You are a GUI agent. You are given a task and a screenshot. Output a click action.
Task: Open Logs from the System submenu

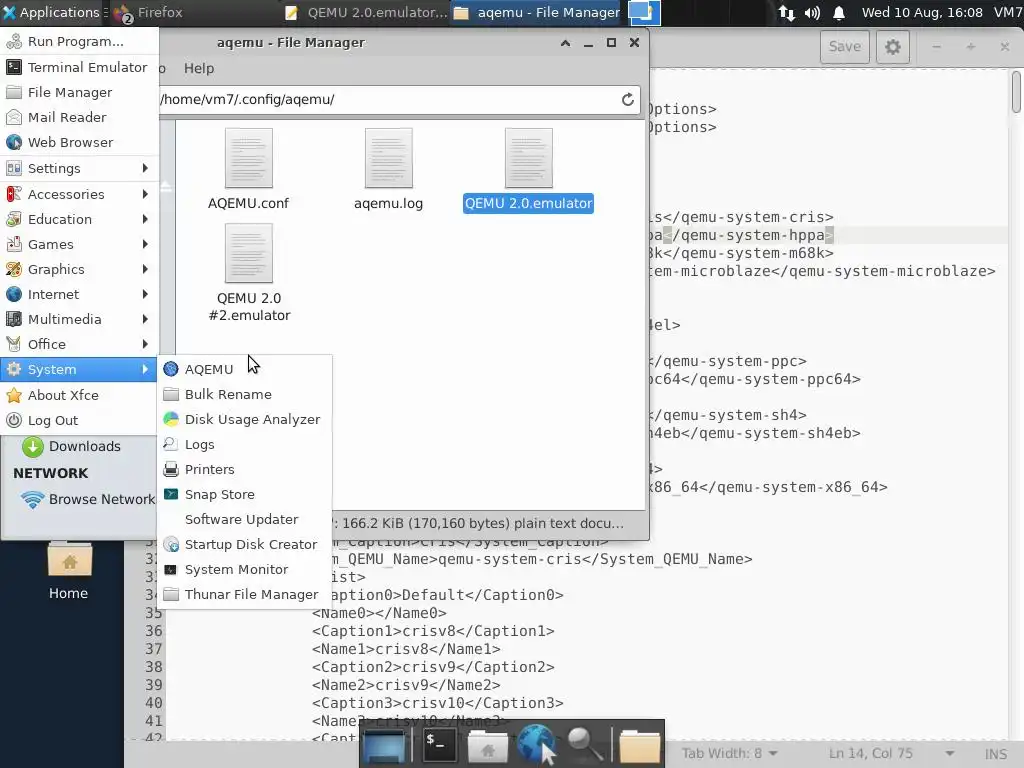244,444
